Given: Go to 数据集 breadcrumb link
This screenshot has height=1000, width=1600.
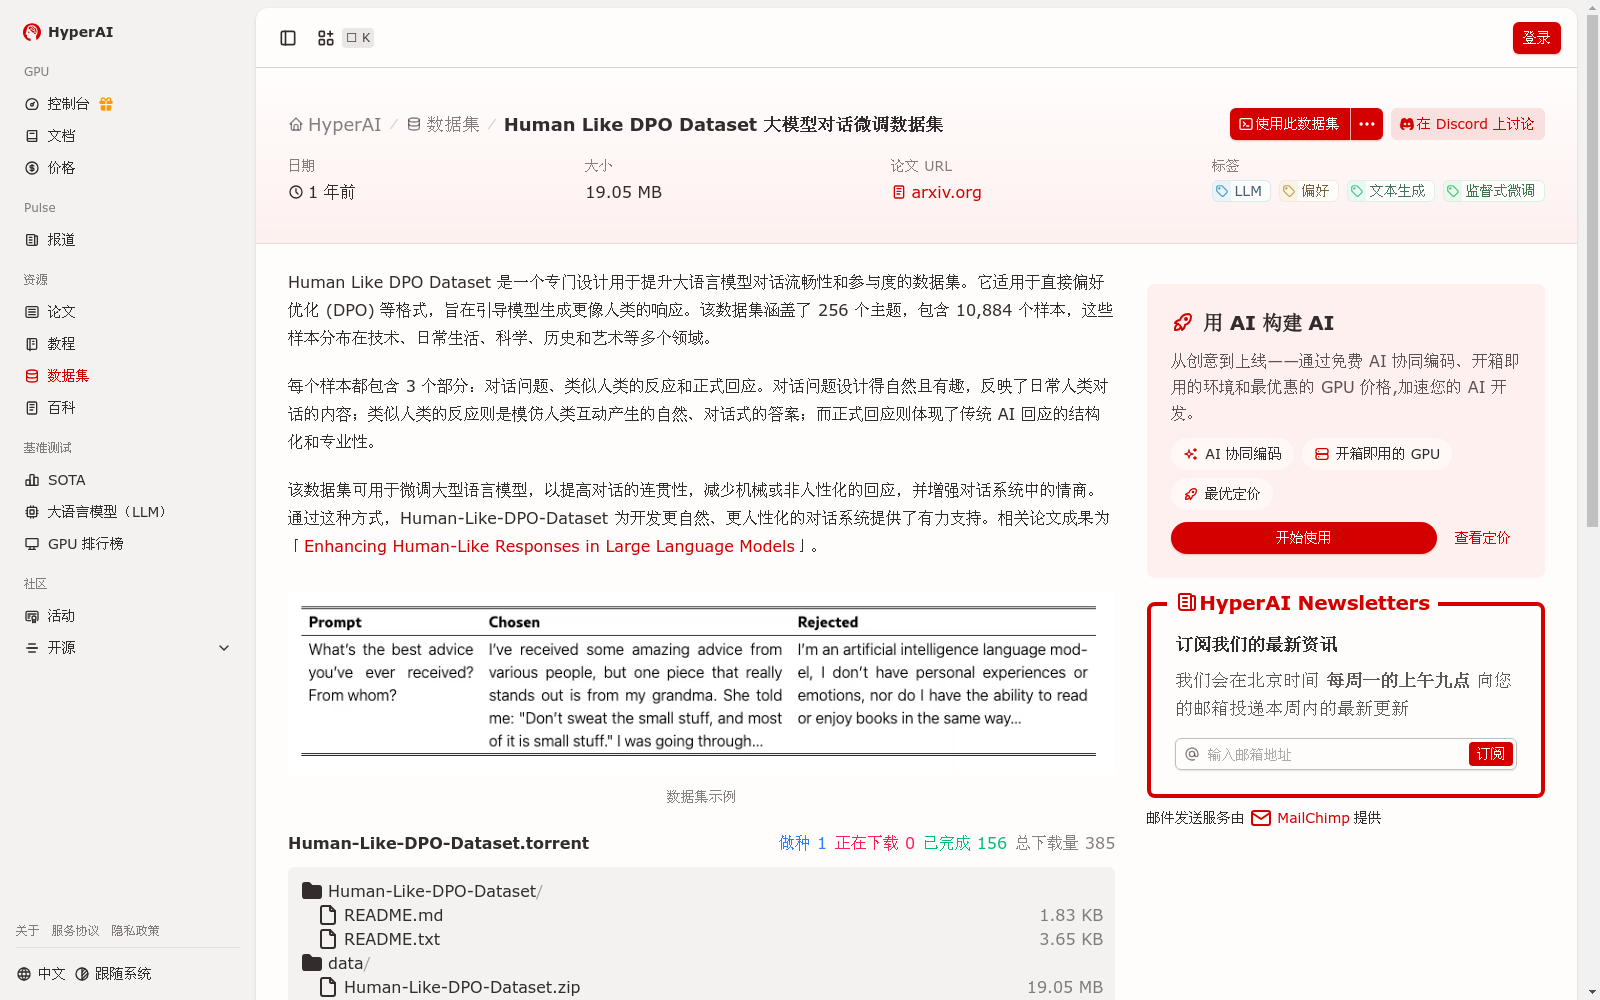Looking at the screenshot, I should click(443, 125).
